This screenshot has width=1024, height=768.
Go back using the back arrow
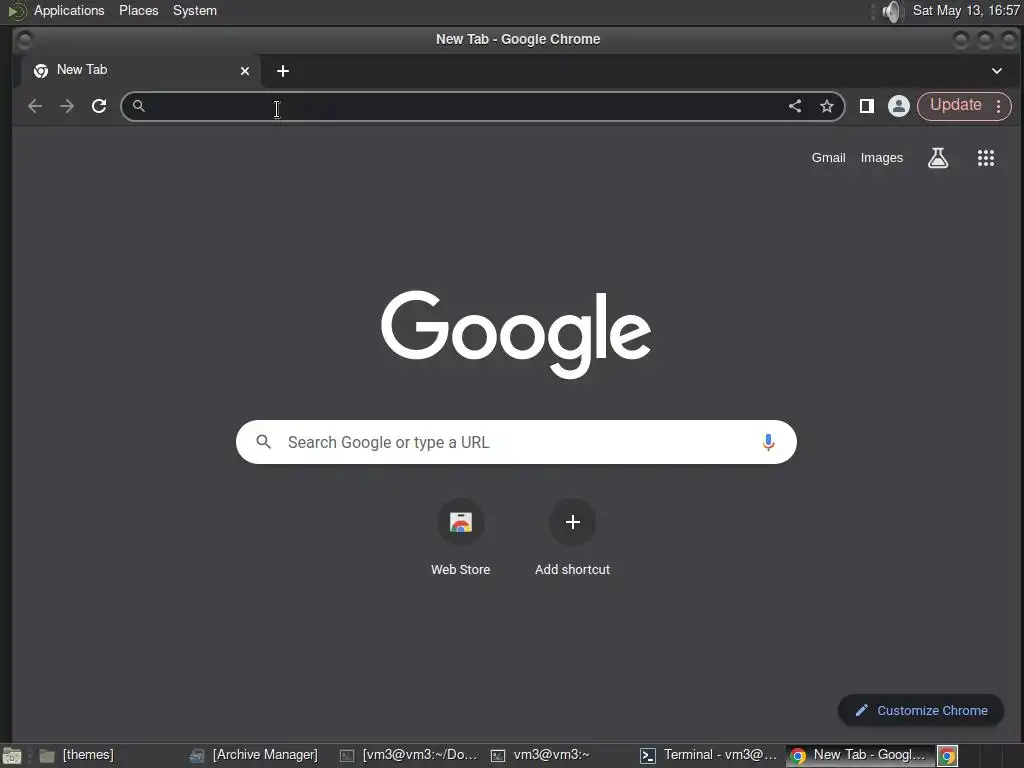pyautogui.click(x=35, y=106)
